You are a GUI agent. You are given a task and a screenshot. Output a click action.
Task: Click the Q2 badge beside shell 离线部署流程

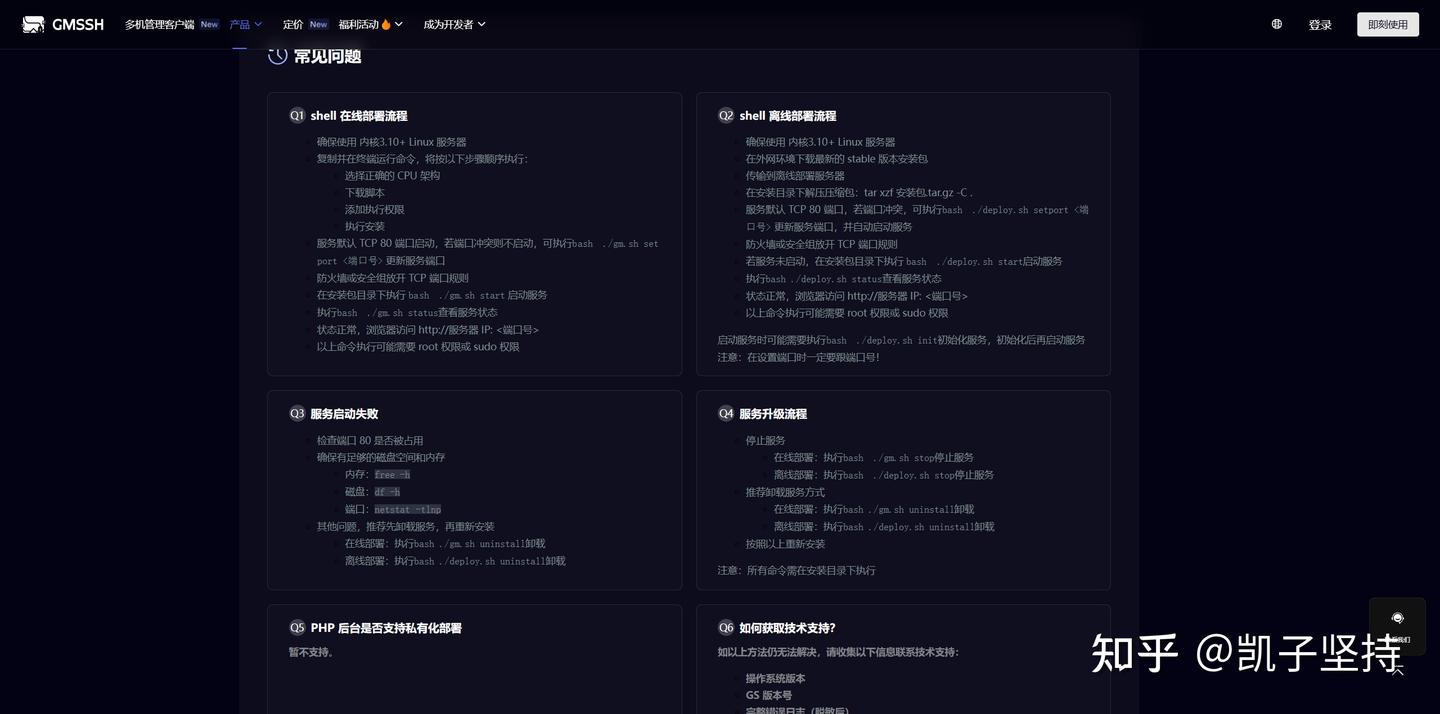coord(726,115)
